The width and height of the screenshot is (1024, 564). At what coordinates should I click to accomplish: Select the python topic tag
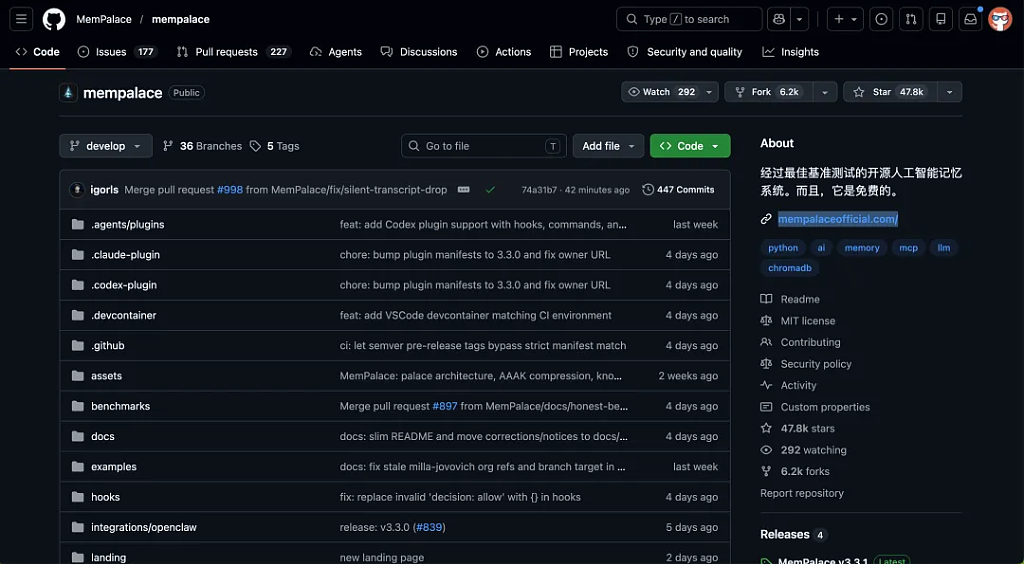click(x=783, y=248)
